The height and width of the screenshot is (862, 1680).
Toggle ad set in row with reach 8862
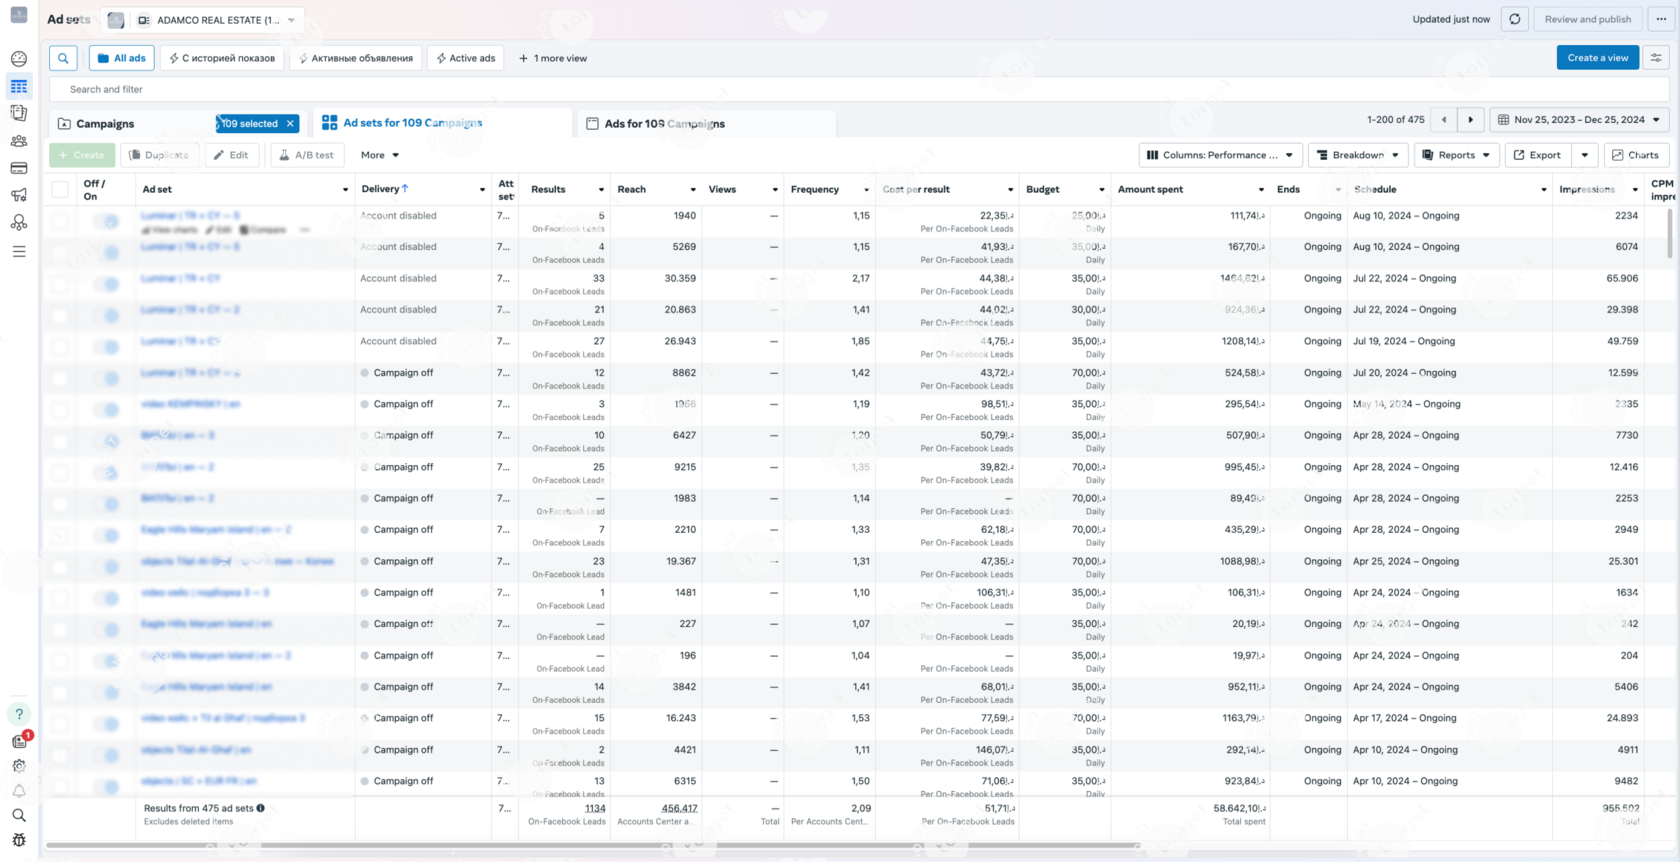click(105, 378)
